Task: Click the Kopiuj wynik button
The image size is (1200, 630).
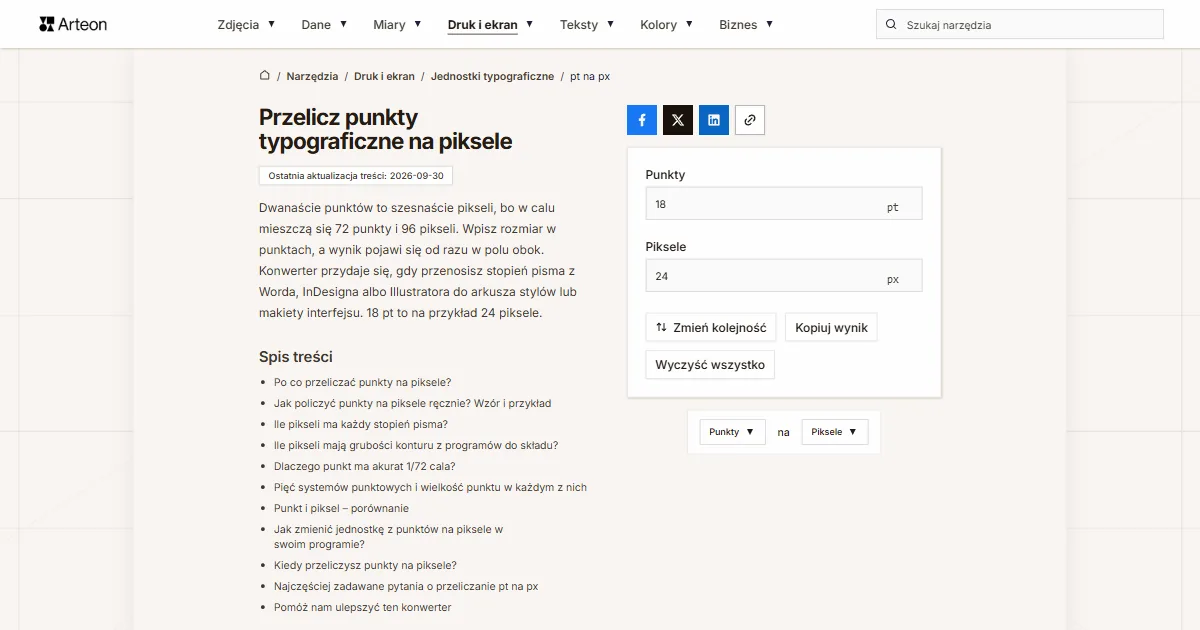Action: click(x=831, y=327)
